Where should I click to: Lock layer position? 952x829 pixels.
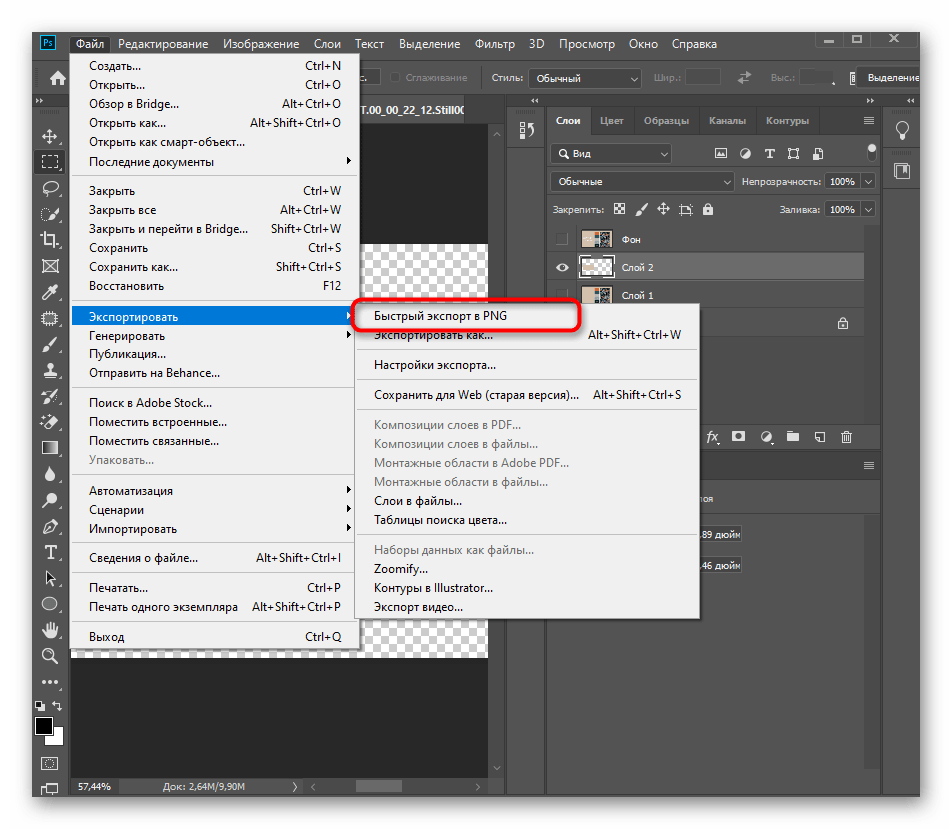(x=664, y=209)
